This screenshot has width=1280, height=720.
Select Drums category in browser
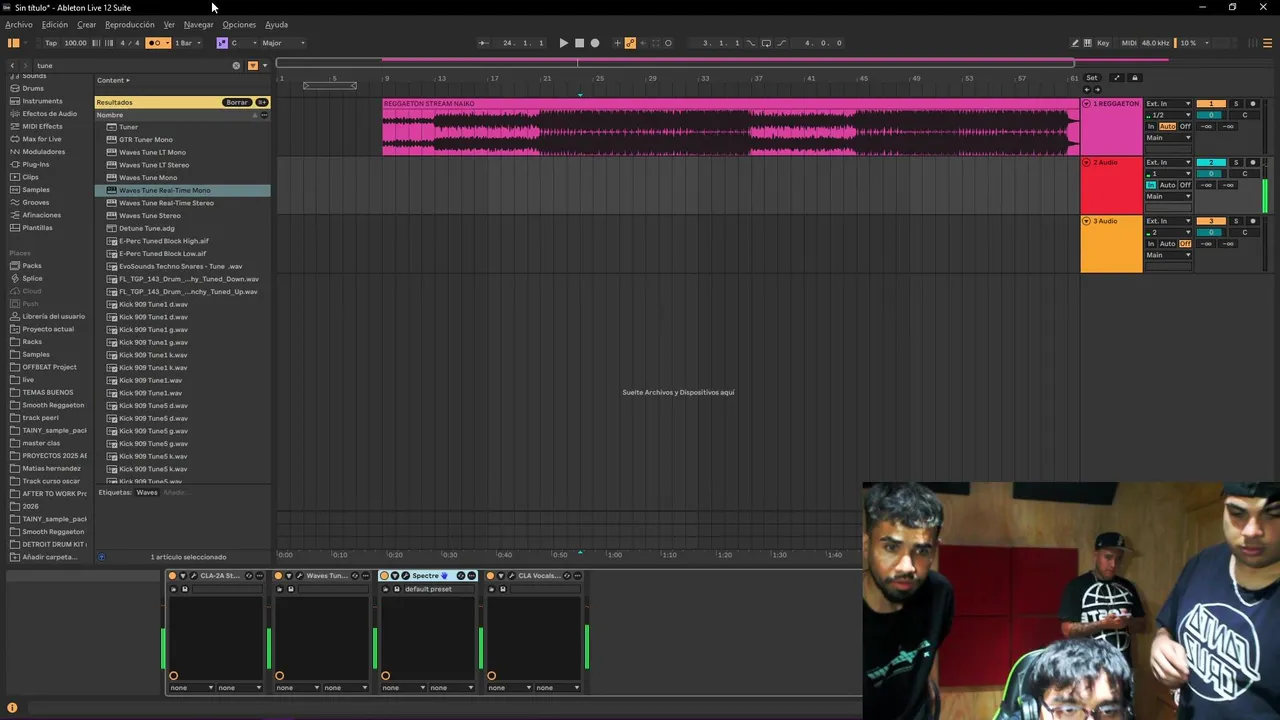point(33,88)
